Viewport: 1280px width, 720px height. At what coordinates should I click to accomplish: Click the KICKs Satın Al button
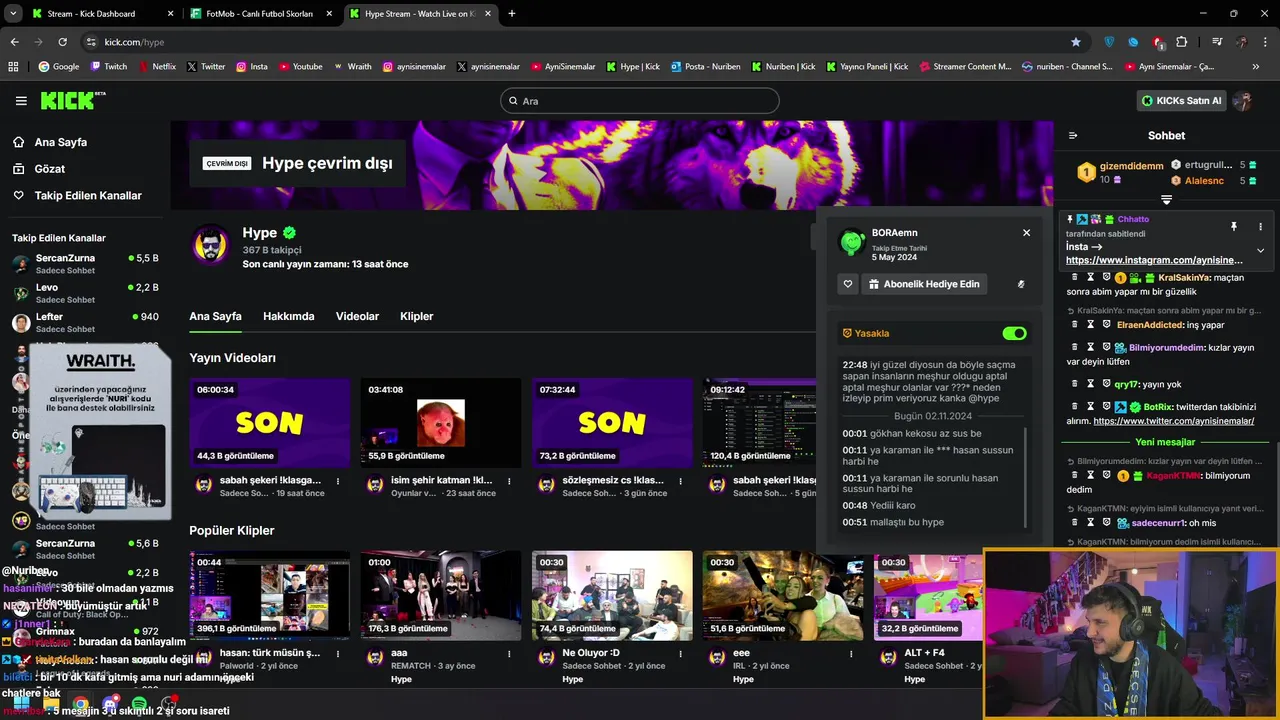pos(1183,101)
